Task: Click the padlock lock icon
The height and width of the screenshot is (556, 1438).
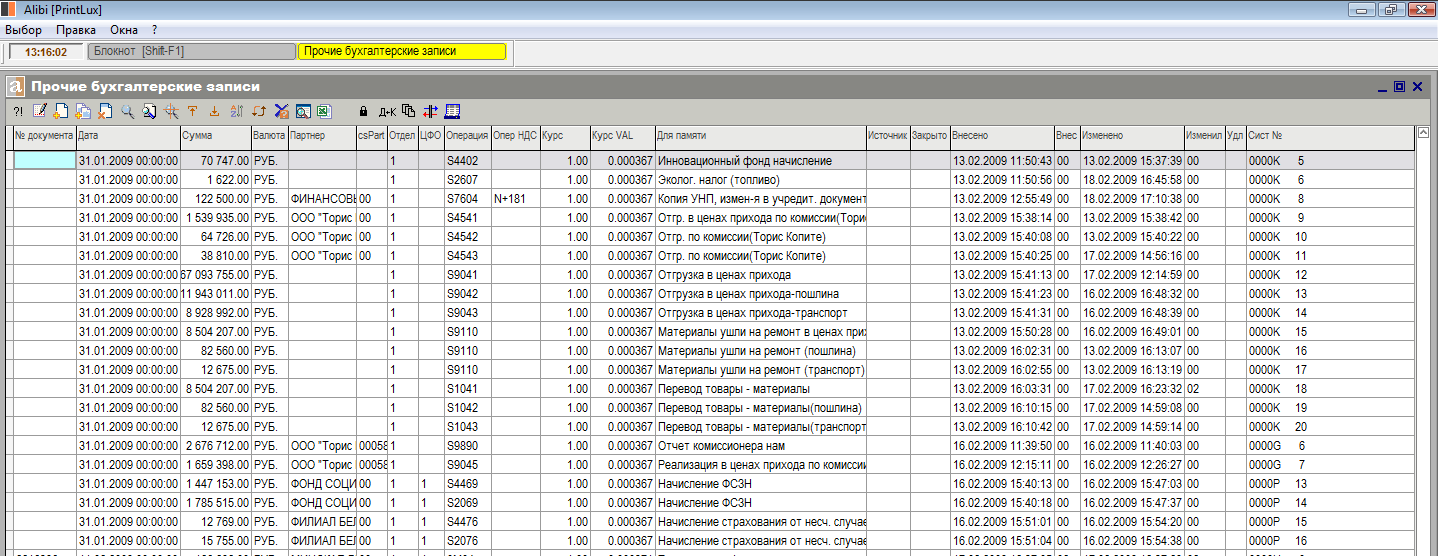Action: 363,111
